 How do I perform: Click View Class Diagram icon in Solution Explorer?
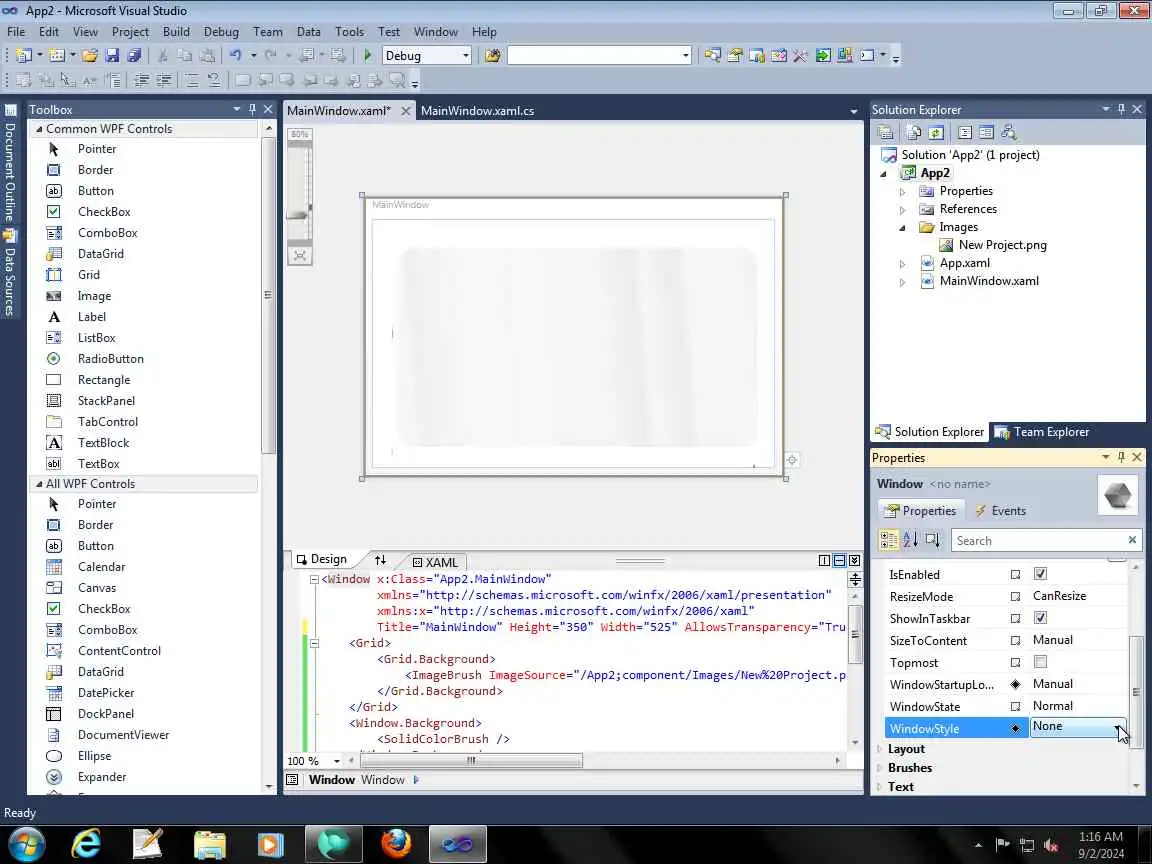tap(1008, 132)
